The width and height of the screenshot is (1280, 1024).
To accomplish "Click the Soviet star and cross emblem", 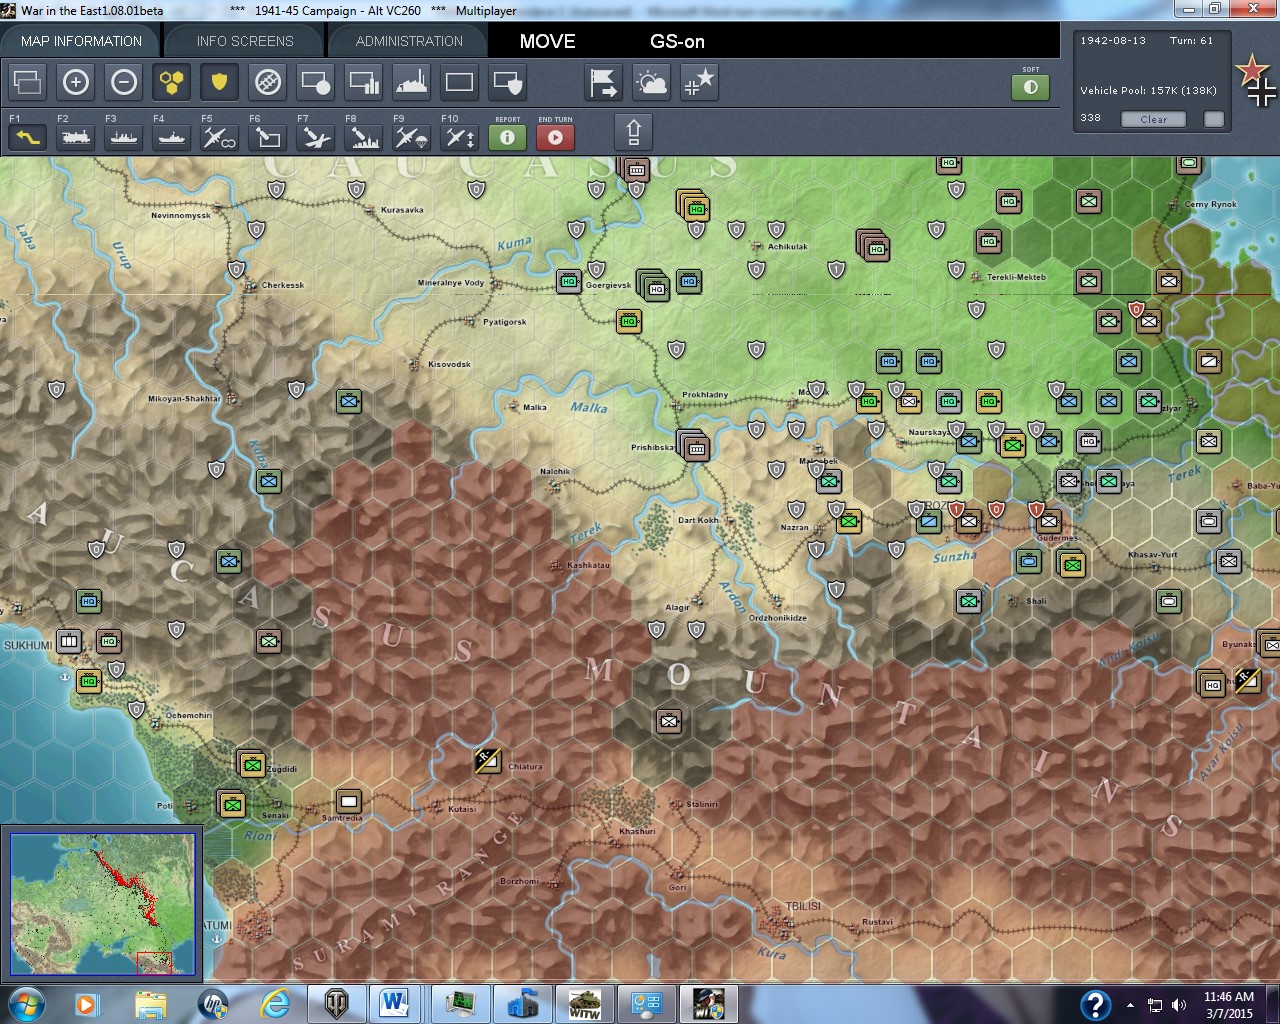I will [1256, 81].
